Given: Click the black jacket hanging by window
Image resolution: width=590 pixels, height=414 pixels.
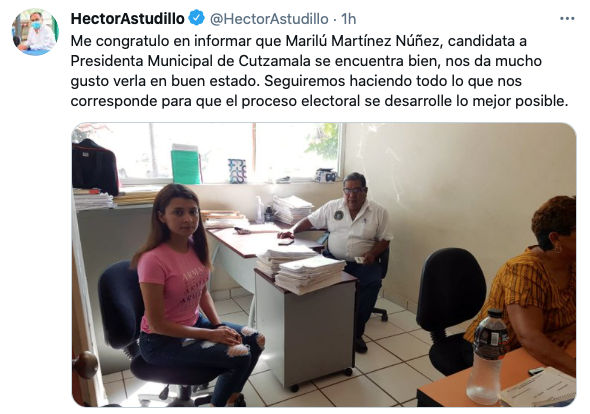Looking at the screenshot, I should (95, 166).
